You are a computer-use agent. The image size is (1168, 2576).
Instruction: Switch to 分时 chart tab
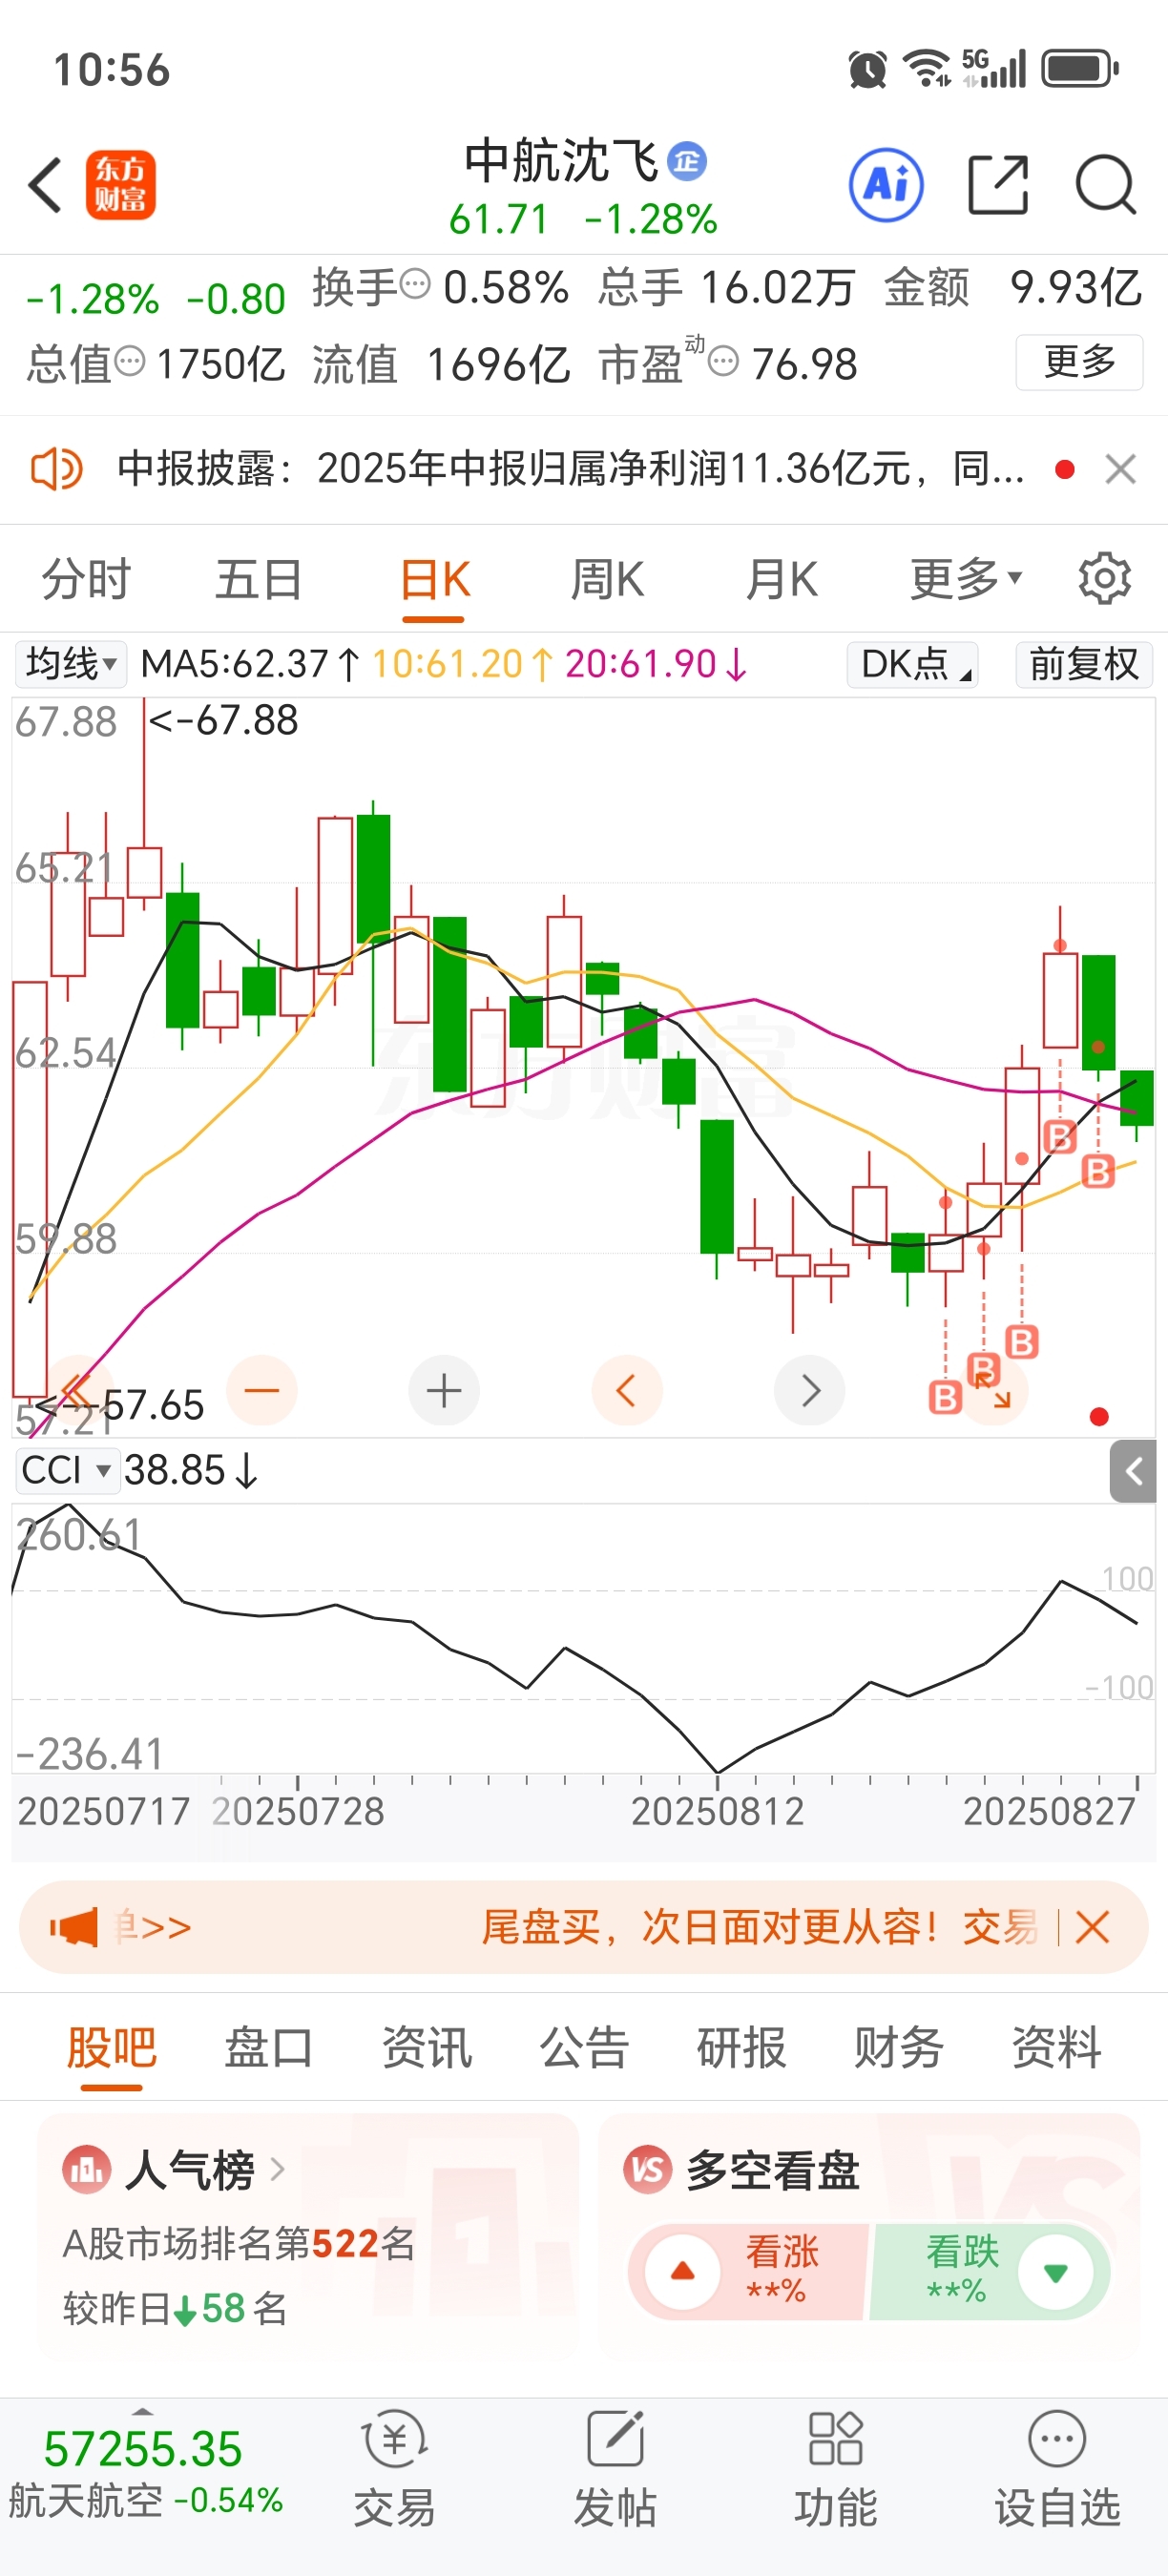click(86, 580)
